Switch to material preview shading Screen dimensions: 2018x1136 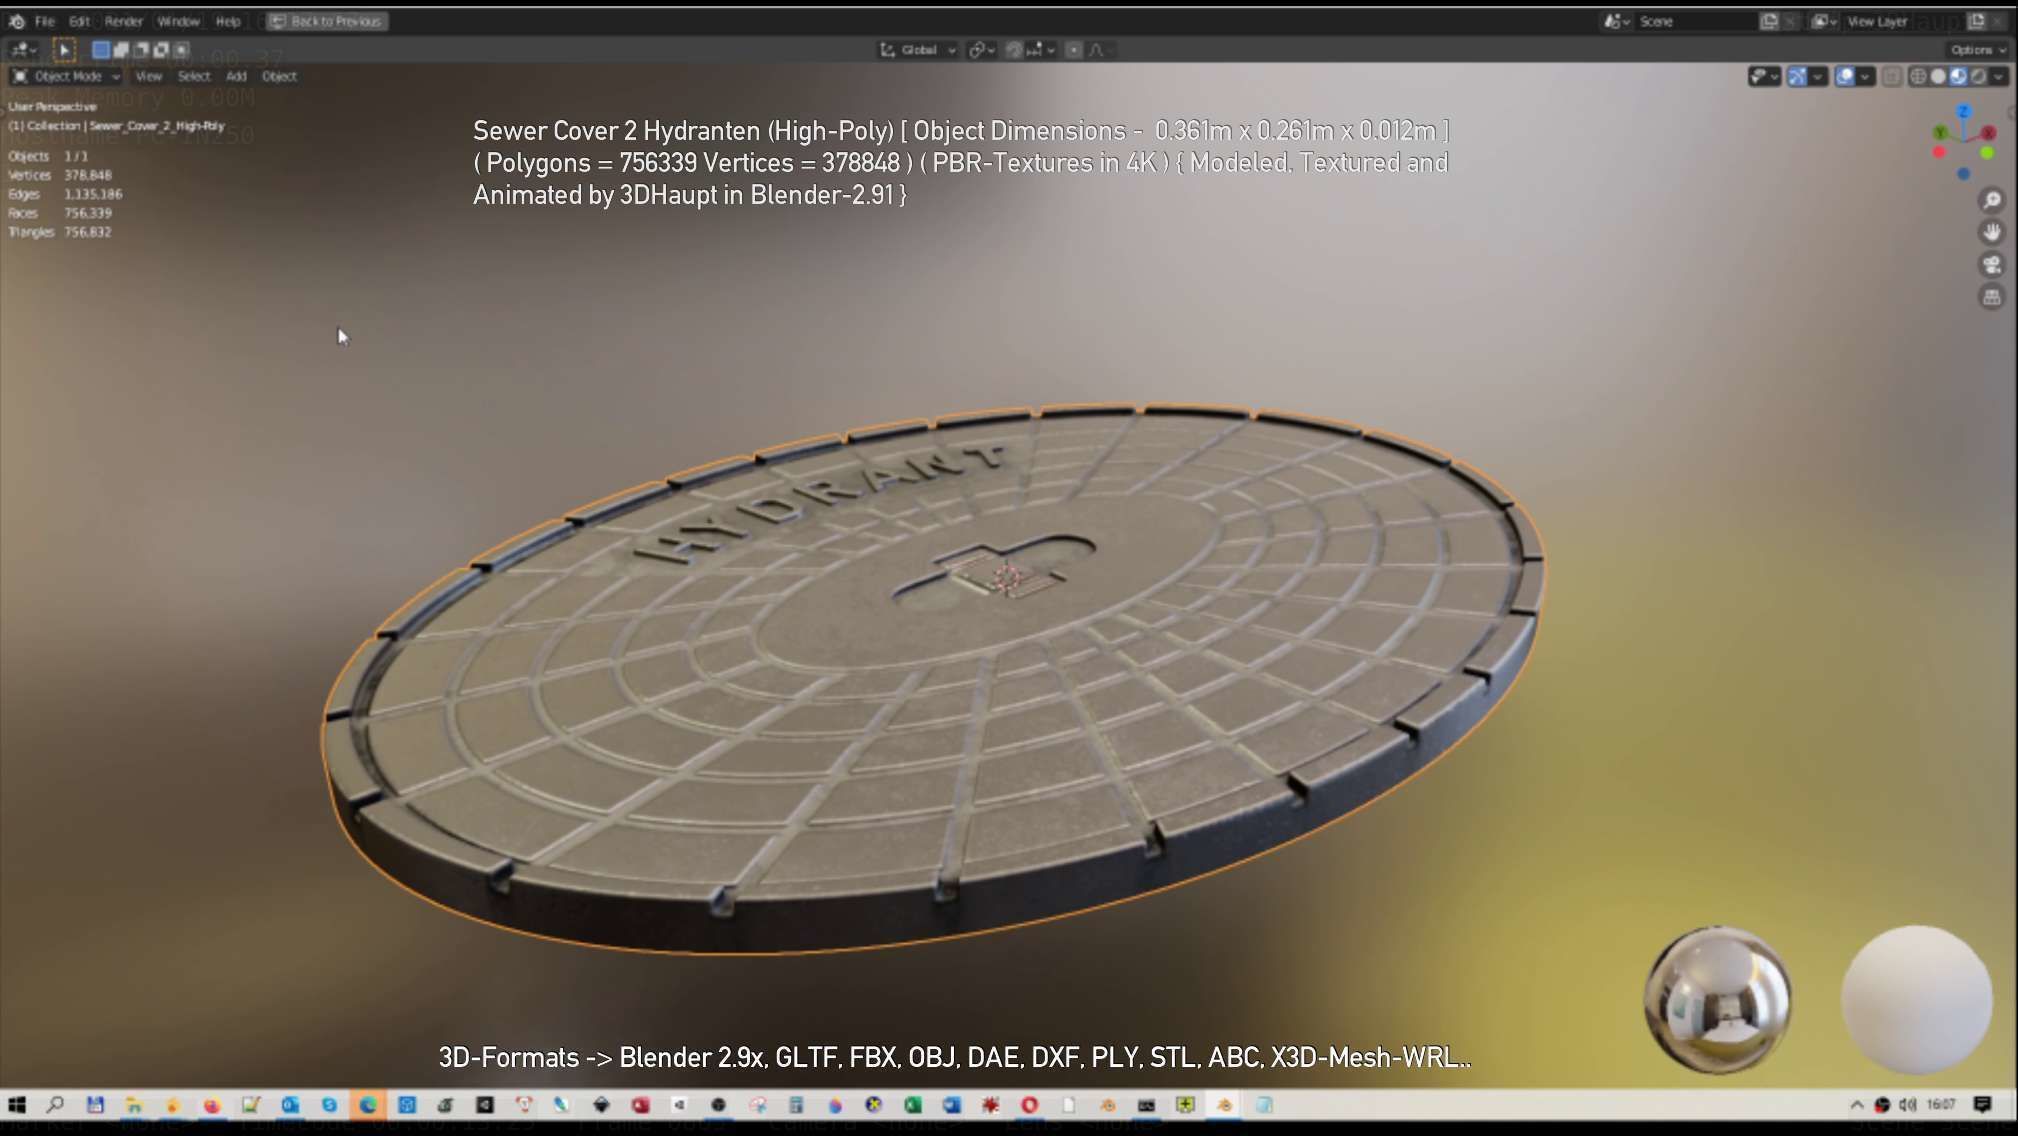point(1958,76)
